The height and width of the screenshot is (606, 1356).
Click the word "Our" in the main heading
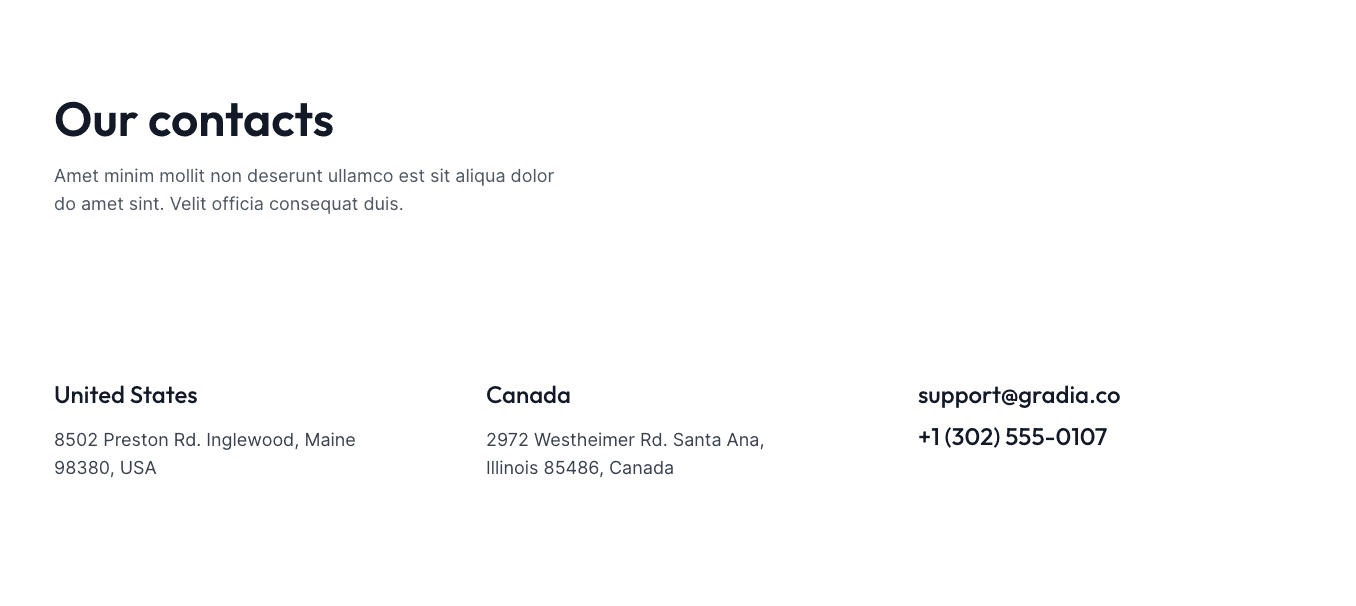click(x=95, y=120)
